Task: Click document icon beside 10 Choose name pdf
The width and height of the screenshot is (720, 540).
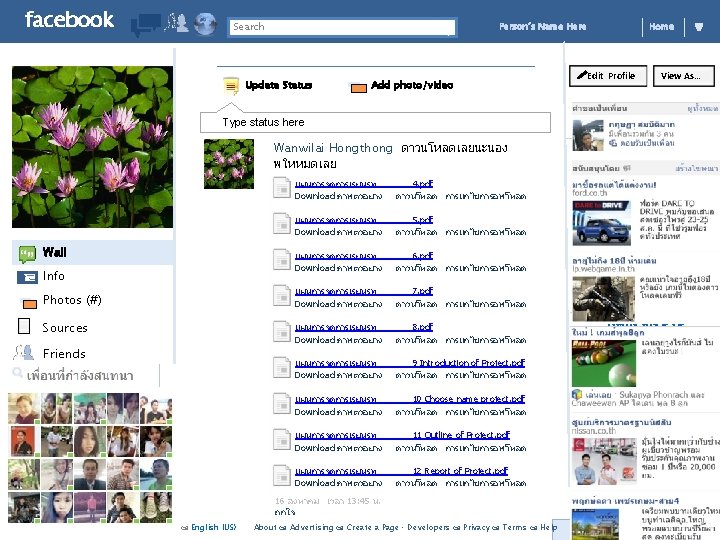Action: [x=282, y=403]
